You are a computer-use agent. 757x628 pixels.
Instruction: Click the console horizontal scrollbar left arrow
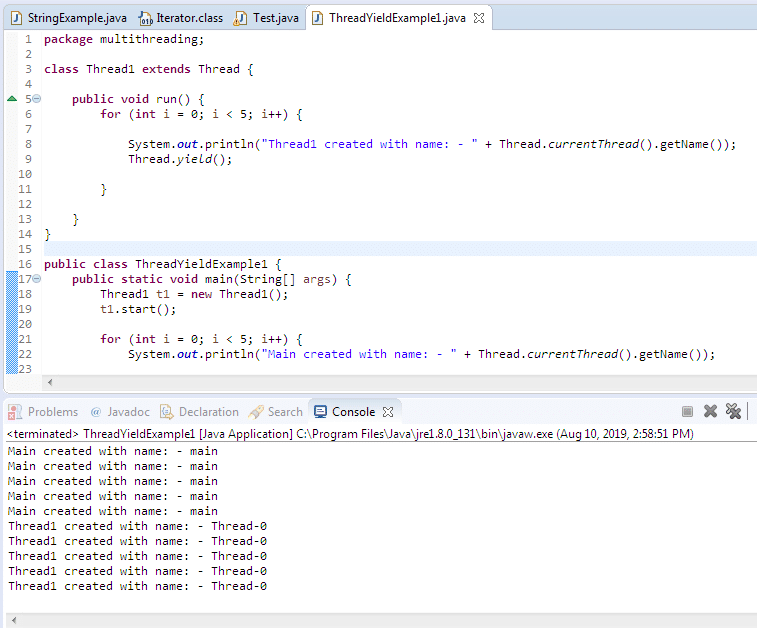pos(12,620)
